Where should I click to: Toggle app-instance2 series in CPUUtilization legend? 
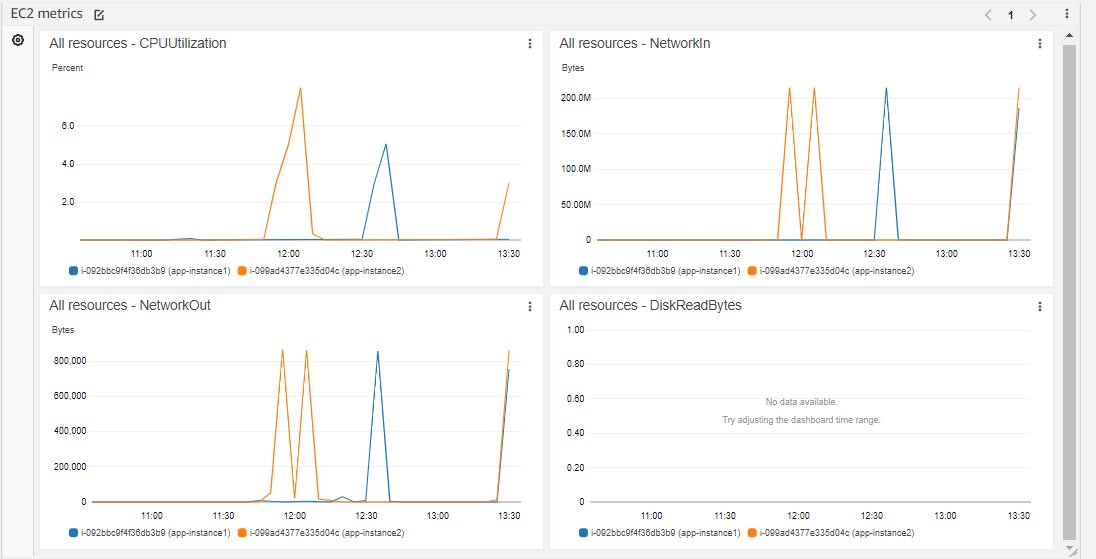tap(320, 270)
